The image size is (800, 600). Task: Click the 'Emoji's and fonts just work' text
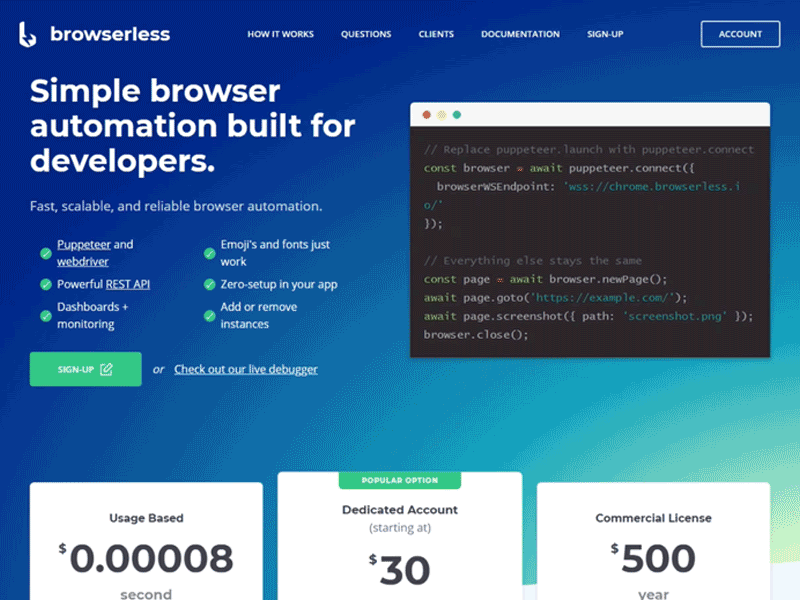click(275, 253)
